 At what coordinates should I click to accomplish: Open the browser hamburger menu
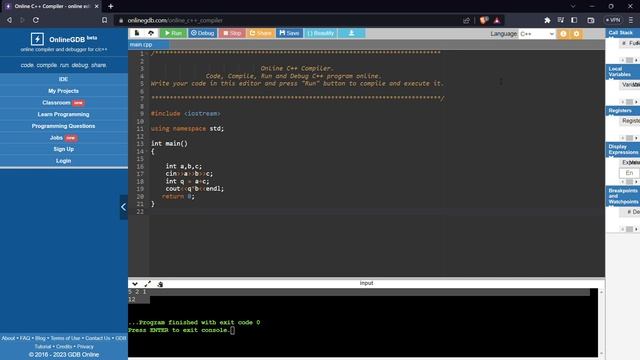[631, 20]
